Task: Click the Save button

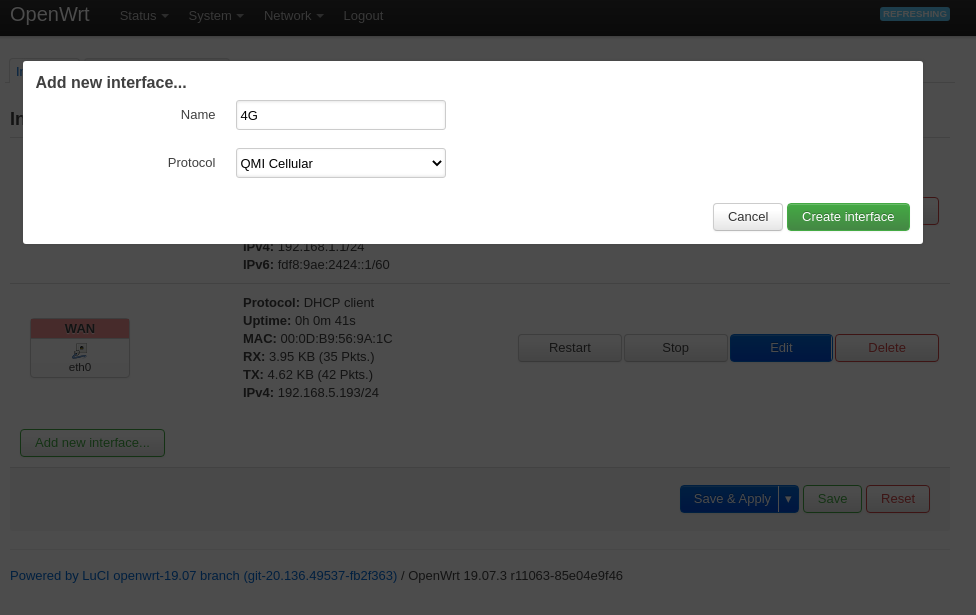Action: [x=832, y=498]
